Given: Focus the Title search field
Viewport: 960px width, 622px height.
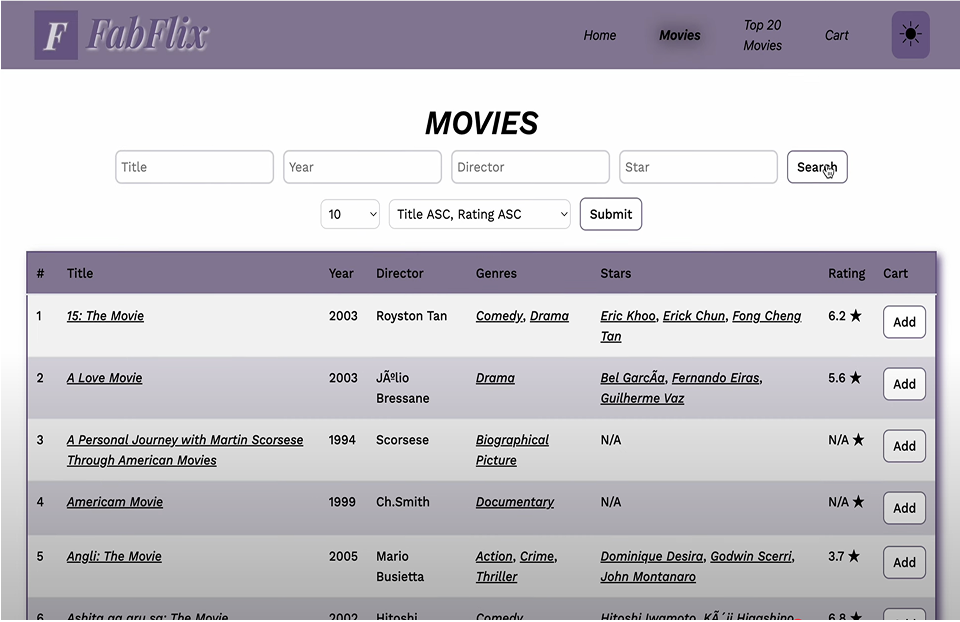Looking at the screenshot, I should pyautogui.click(x=194, y=167).
